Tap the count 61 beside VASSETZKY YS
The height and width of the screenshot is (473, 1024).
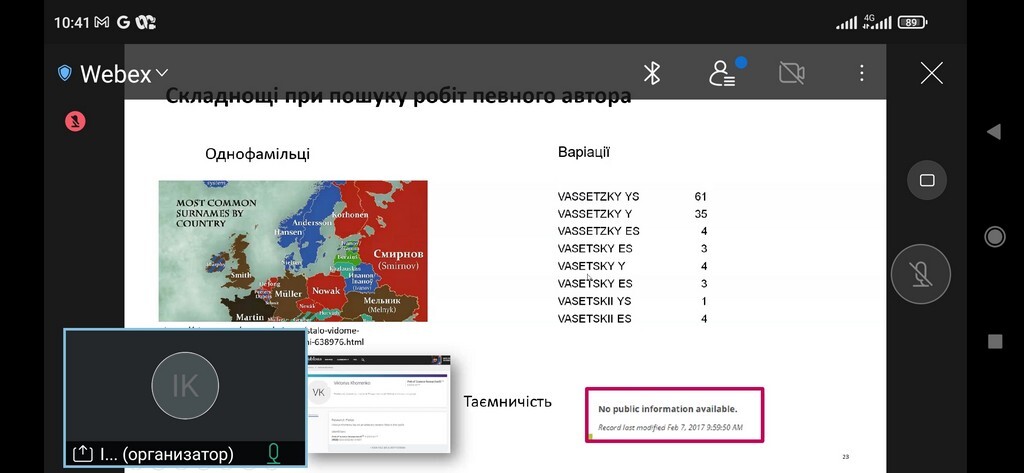tap(701, 196)
